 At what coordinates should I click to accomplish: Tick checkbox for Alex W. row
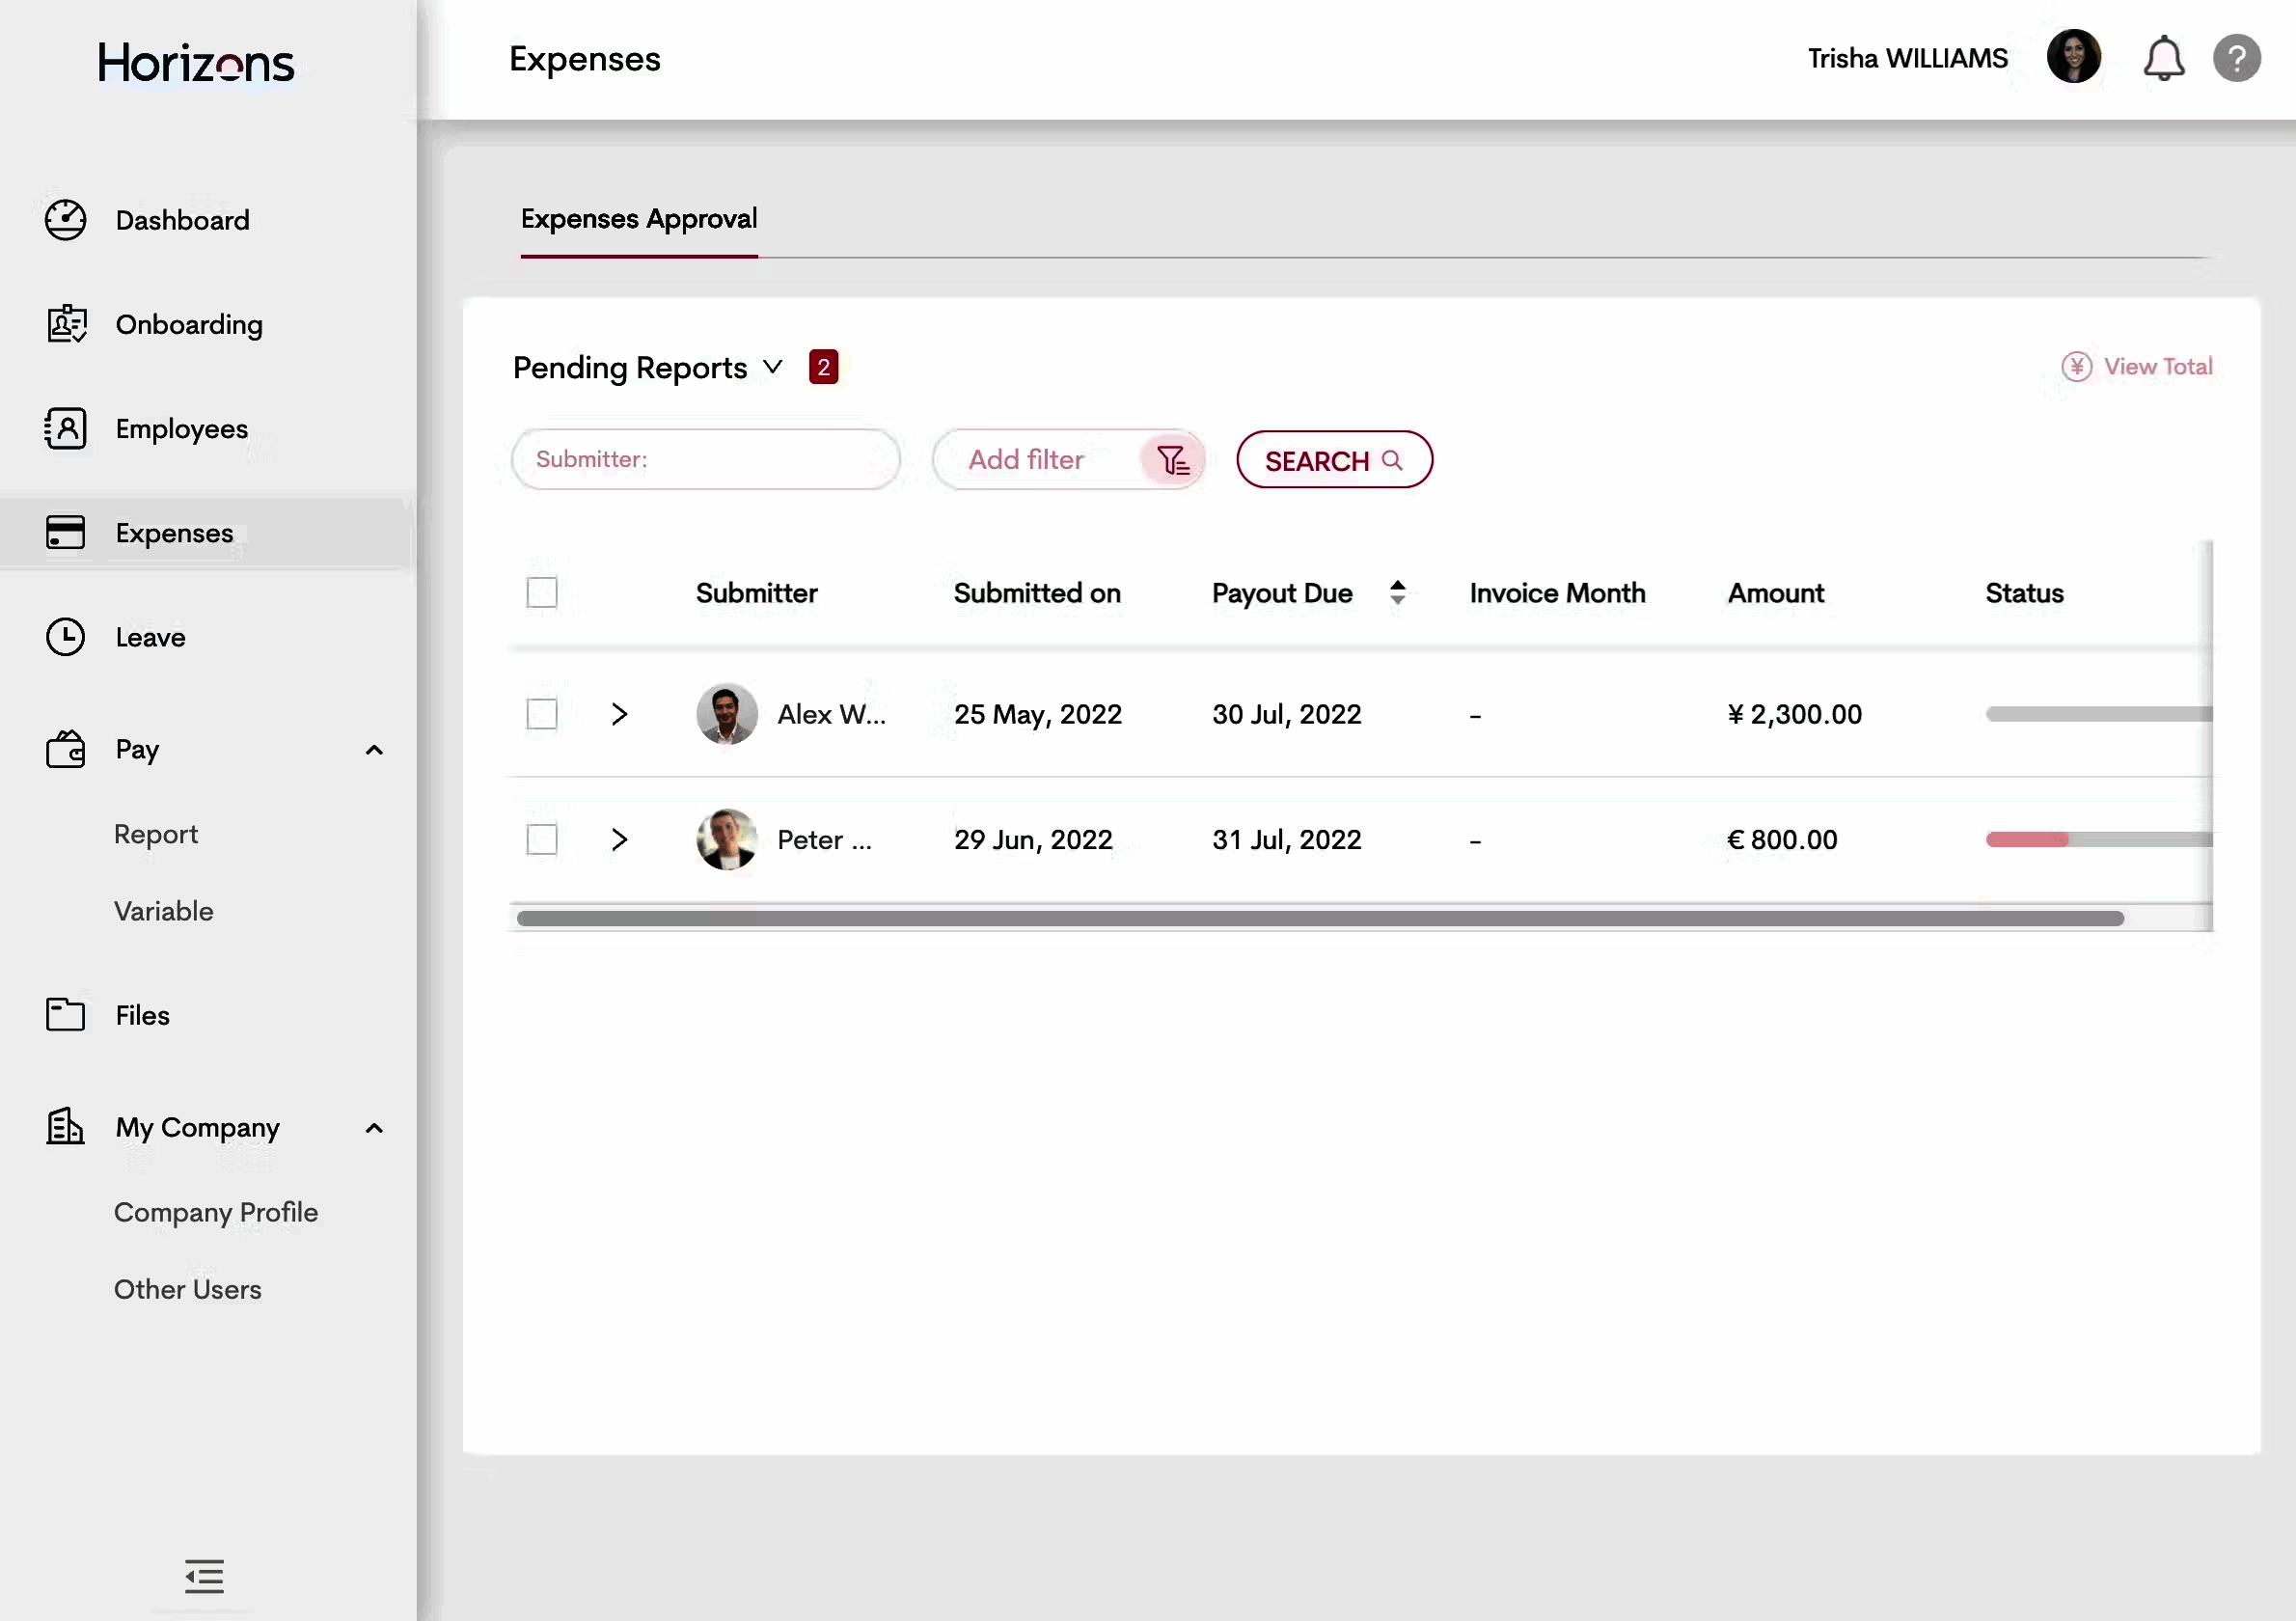(x=542, y=714)
